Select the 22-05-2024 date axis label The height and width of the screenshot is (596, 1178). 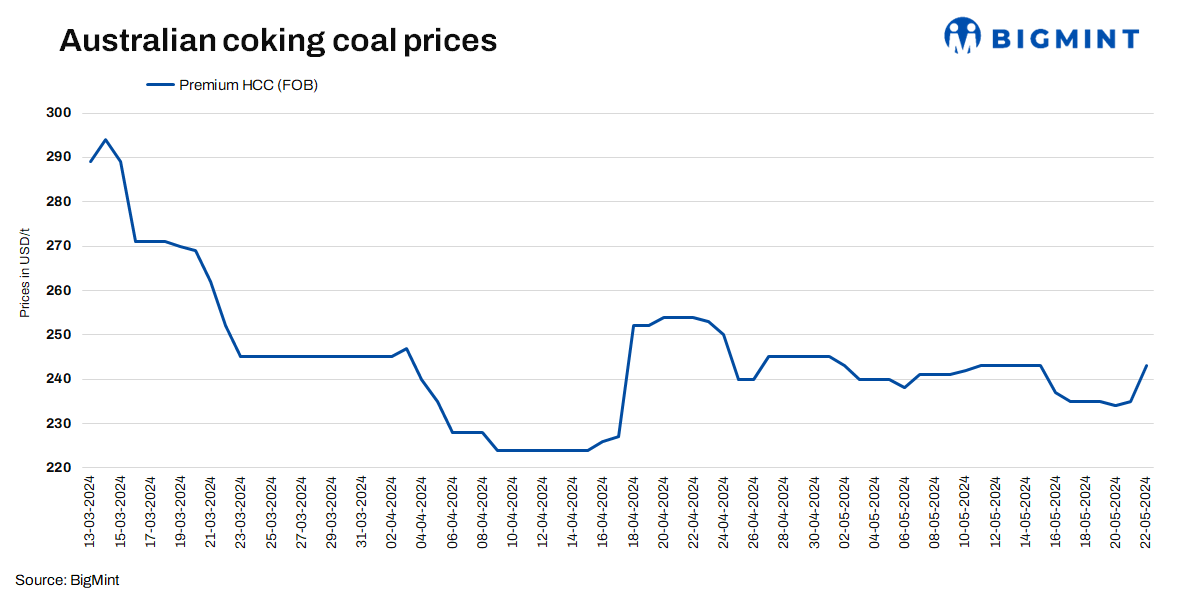tap(1146, 511)
